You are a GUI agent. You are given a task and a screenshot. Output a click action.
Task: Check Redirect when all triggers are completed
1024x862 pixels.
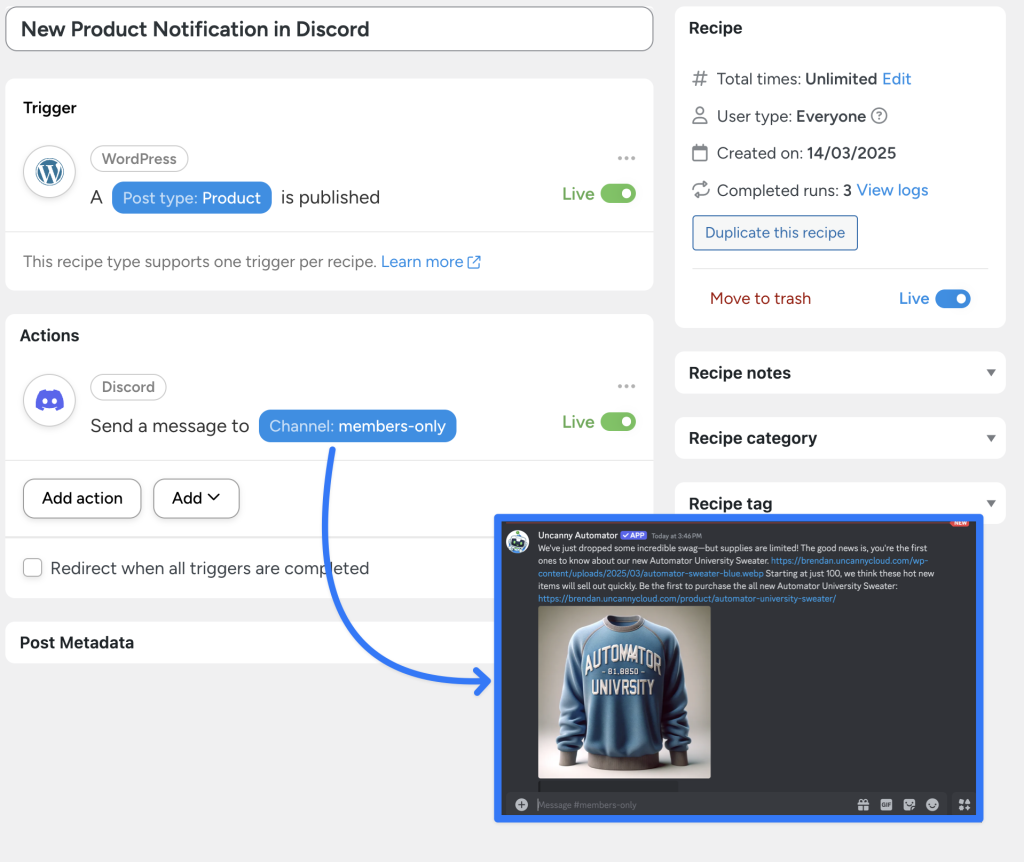[30, 567]
